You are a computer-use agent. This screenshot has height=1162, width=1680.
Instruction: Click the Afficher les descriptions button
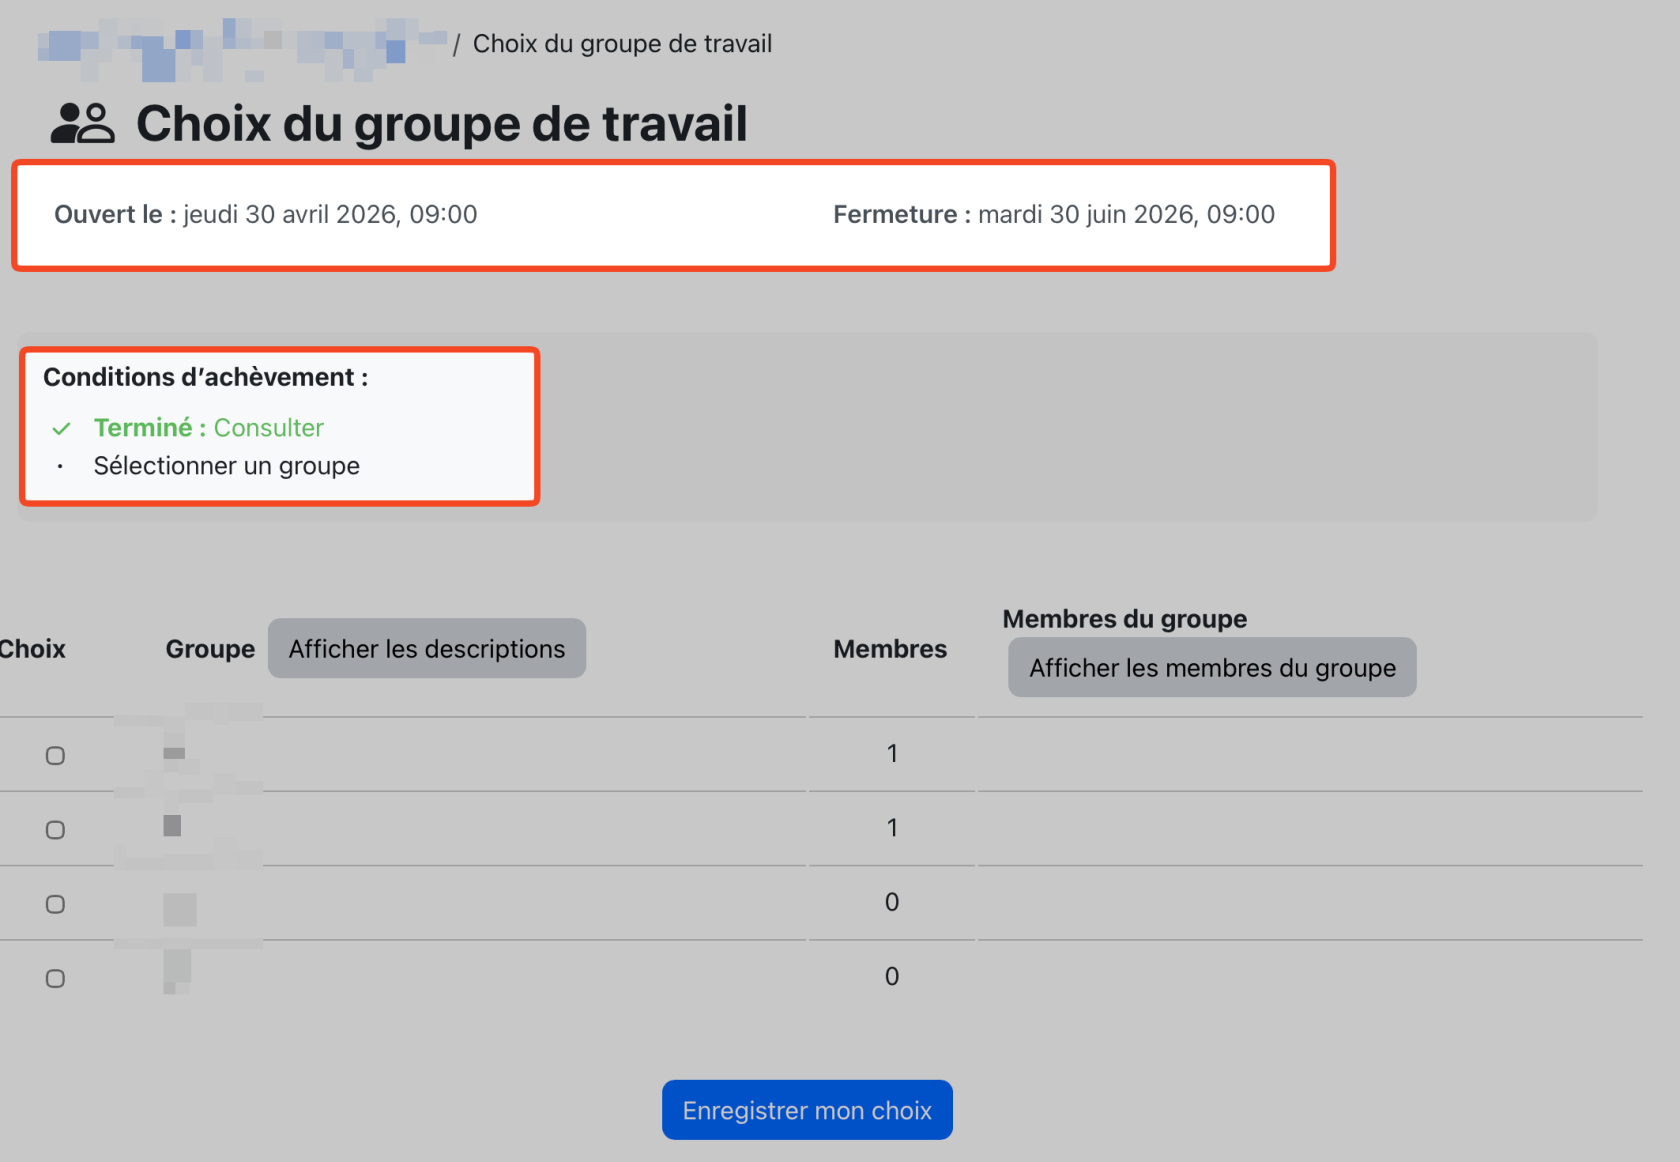point(427,649)
